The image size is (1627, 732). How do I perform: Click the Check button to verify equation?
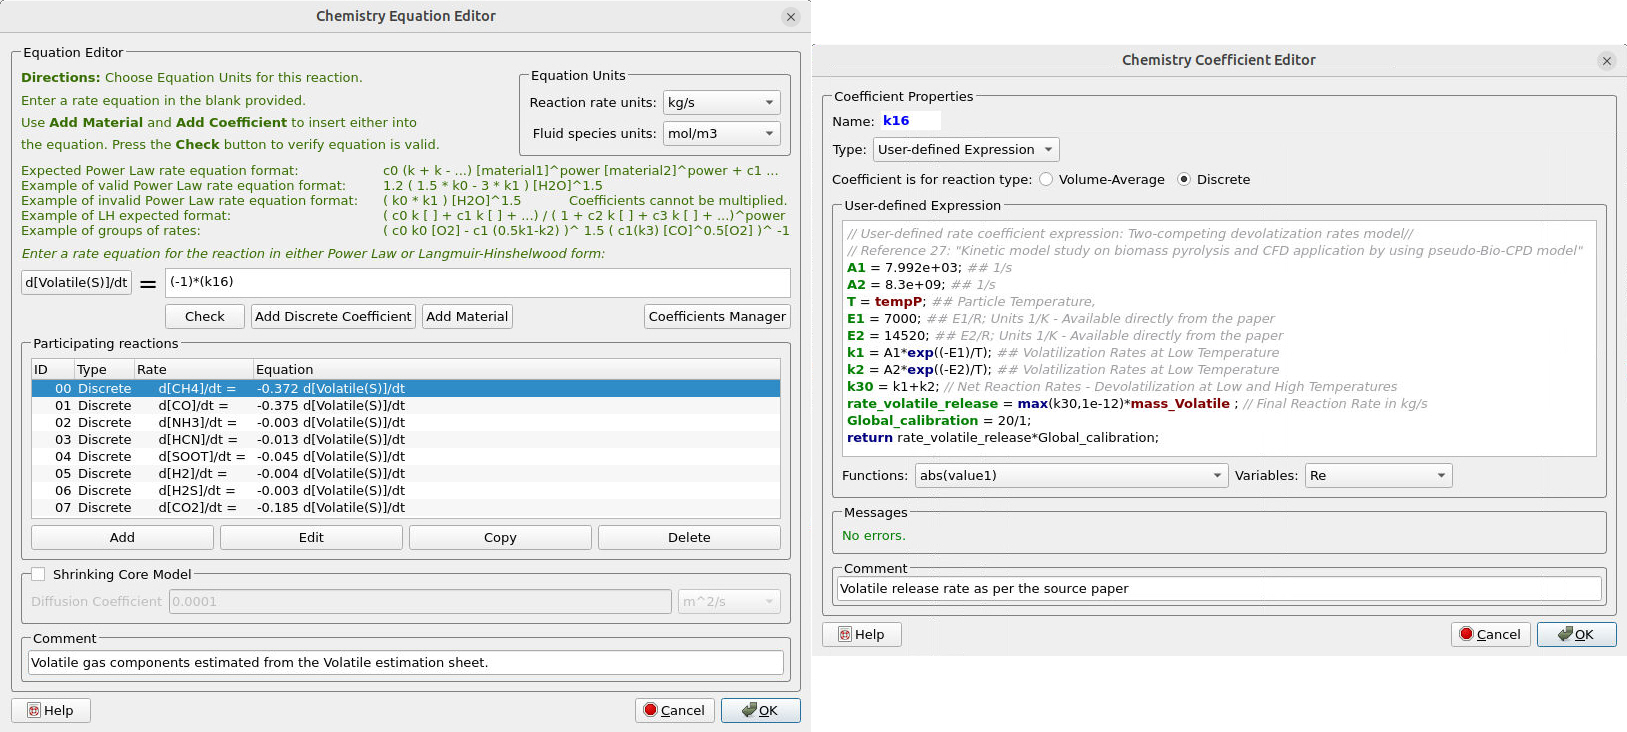click(x=205, y=317)
